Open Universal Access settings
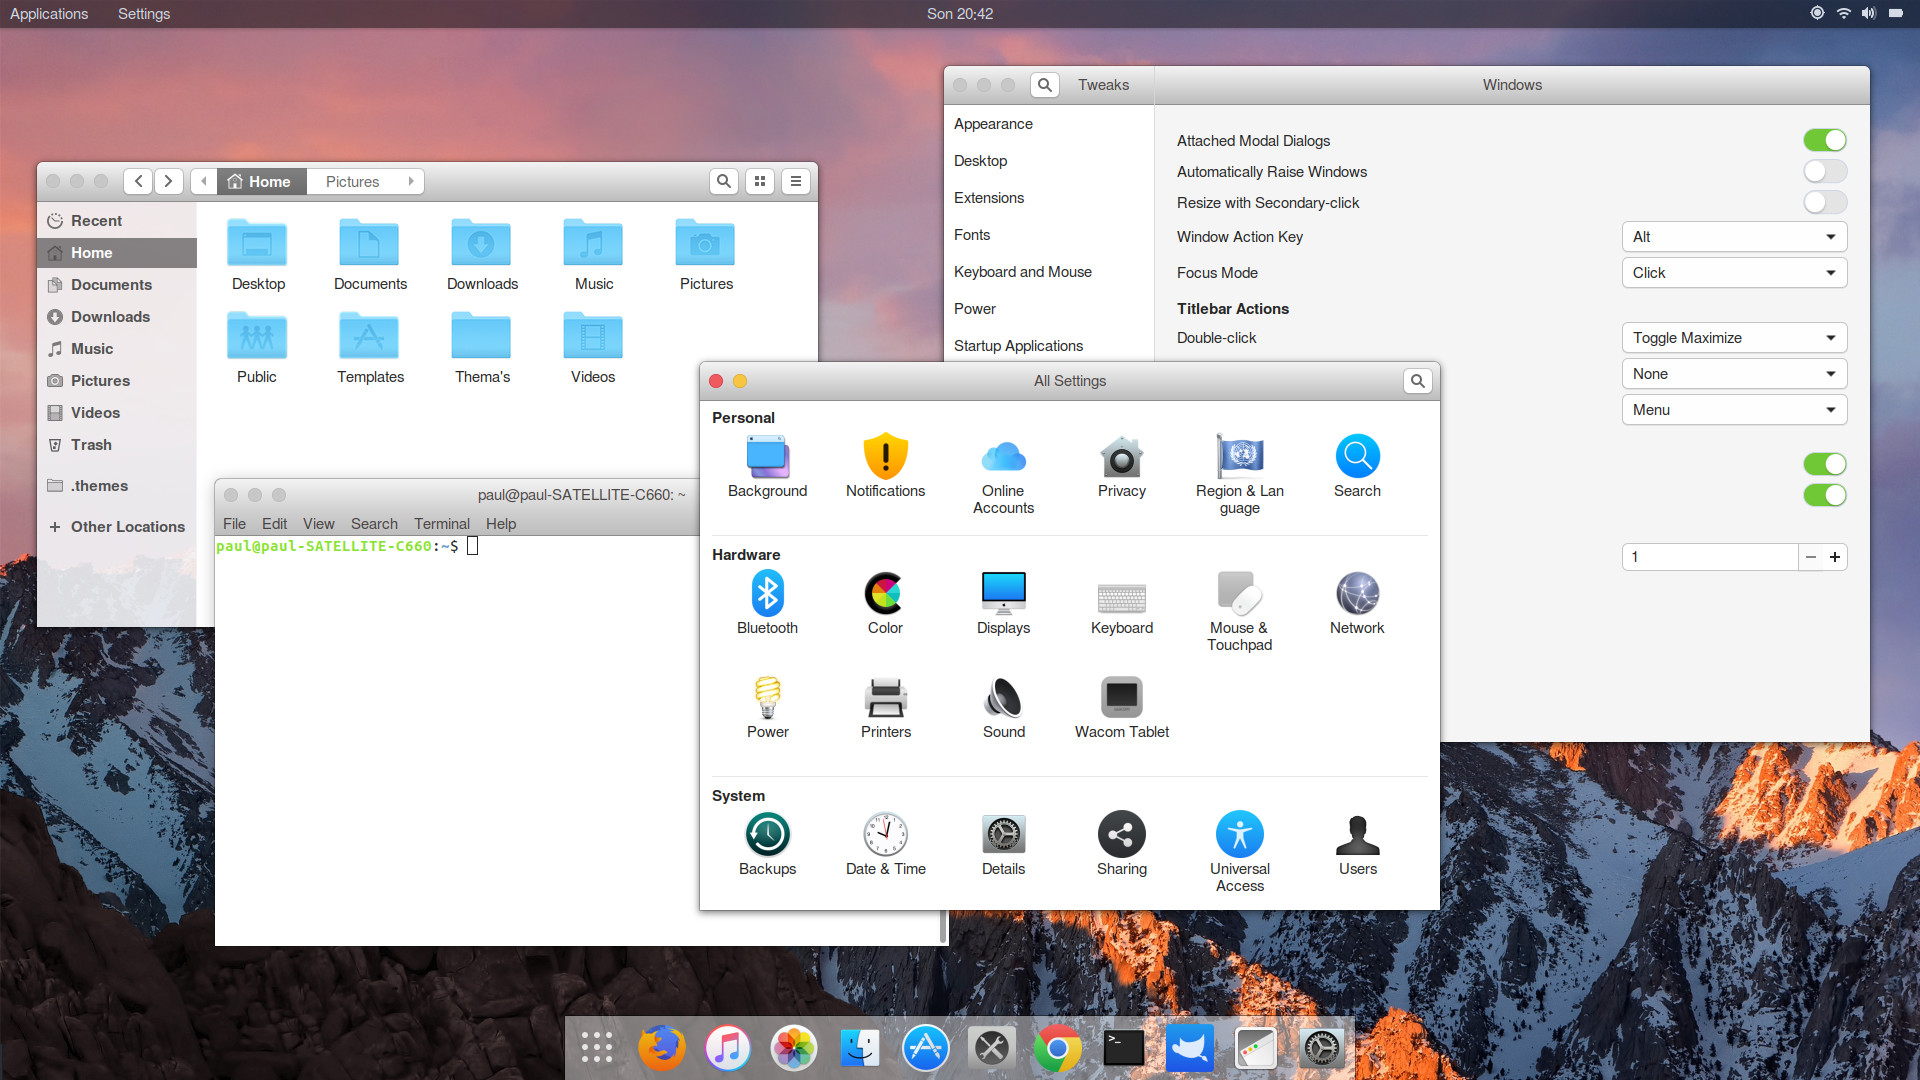 [1239, 835]
